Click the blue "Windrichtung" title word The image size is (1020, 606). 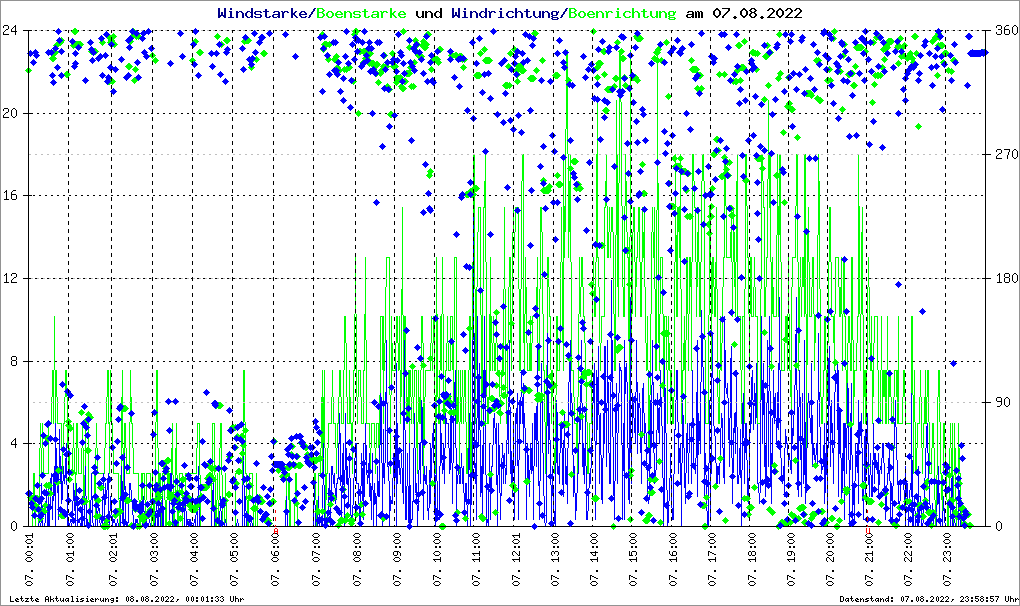(507, 13)
